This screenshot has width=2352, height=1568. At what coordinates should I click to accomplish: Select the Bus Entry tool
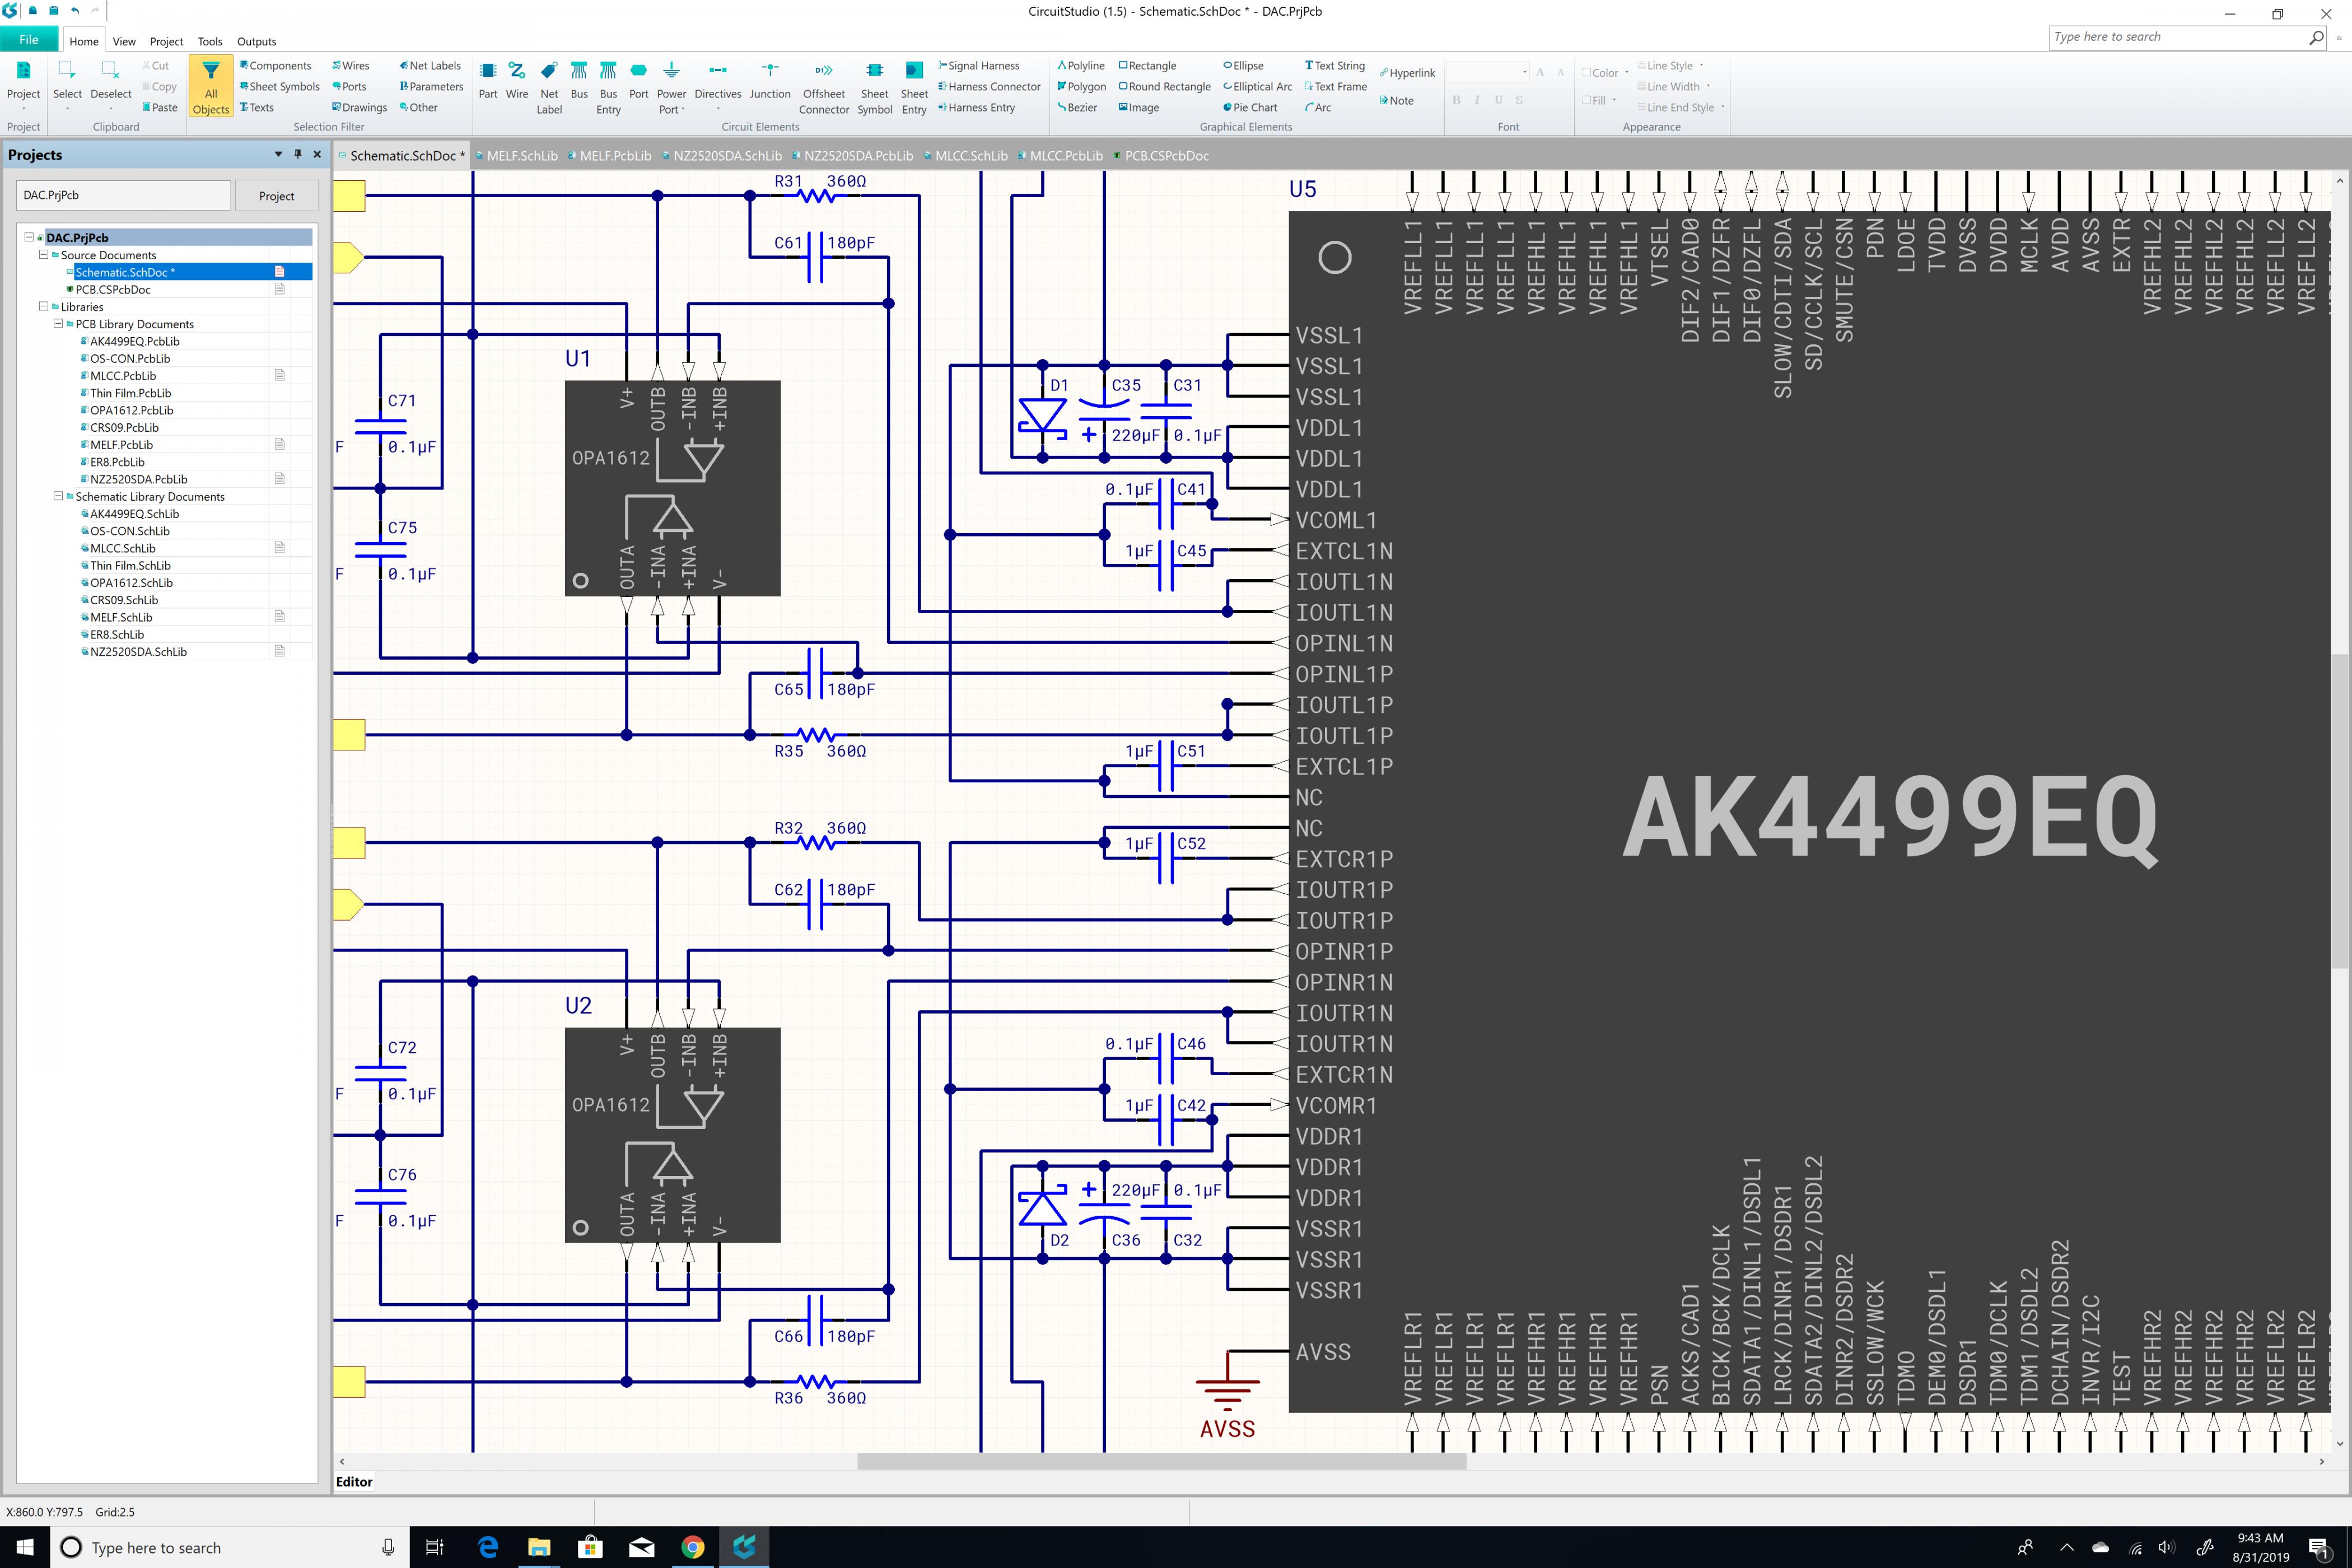click(x=608, y=87)
